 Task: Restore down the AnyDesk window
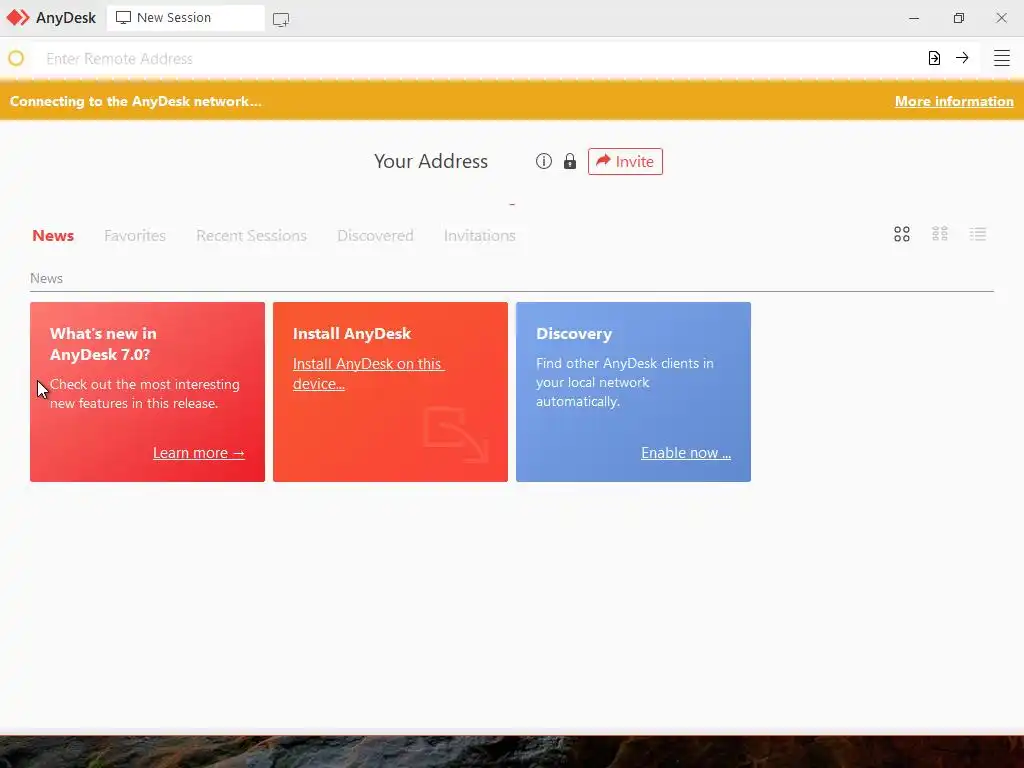pos(958,18)
